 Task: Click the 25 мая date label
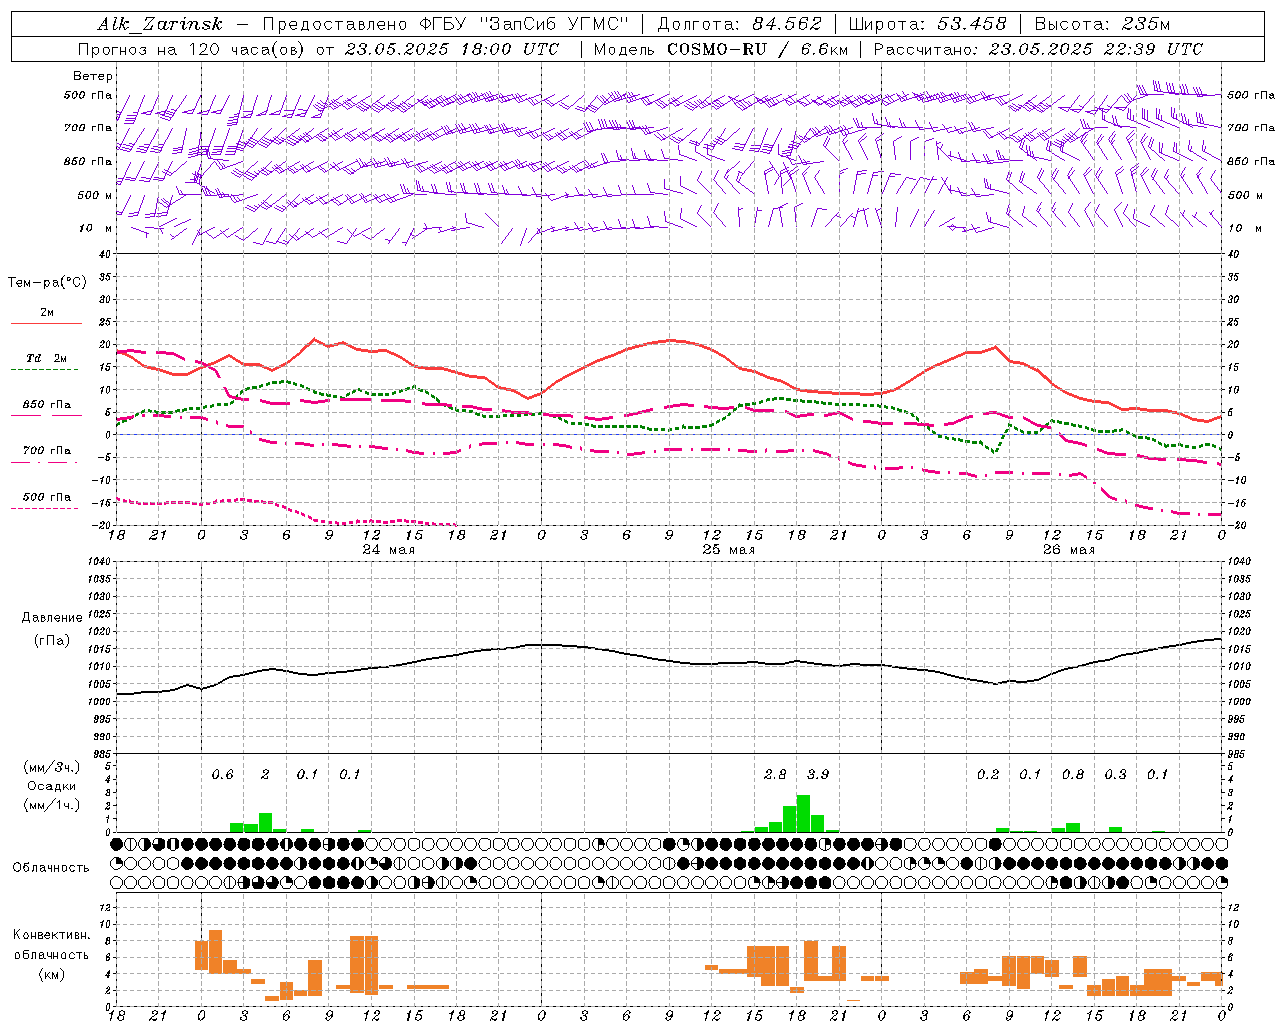[x=728, y=550]
